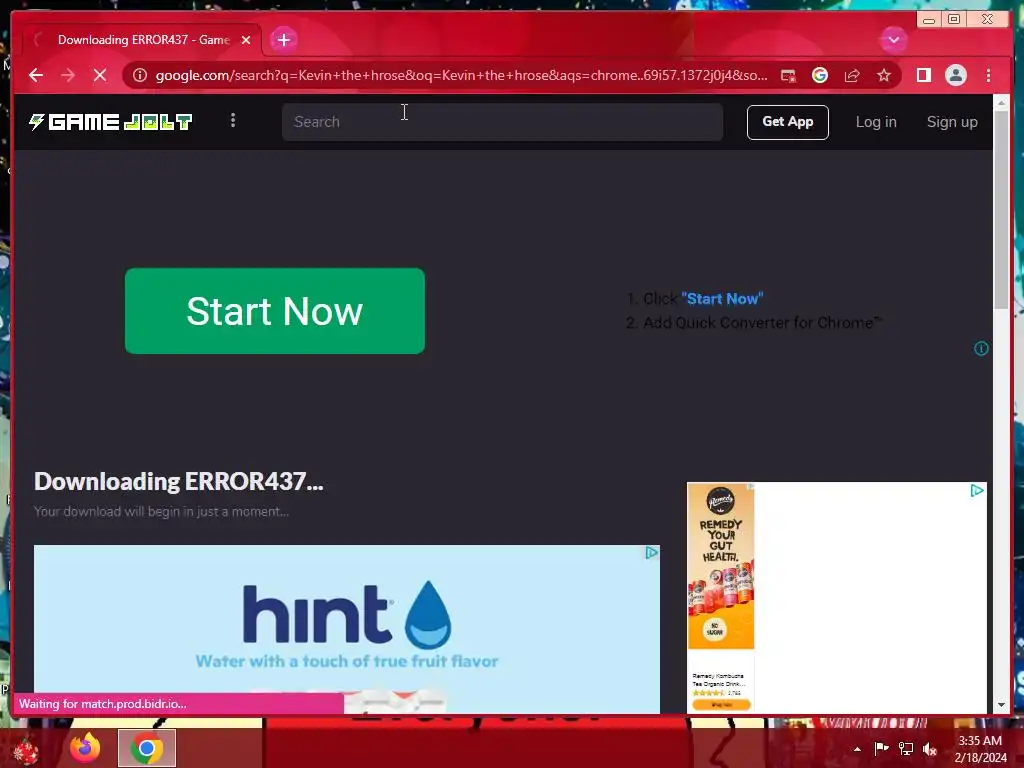
Task: Click the vertical scrollbar thumb
Action: coord(1001,209)
